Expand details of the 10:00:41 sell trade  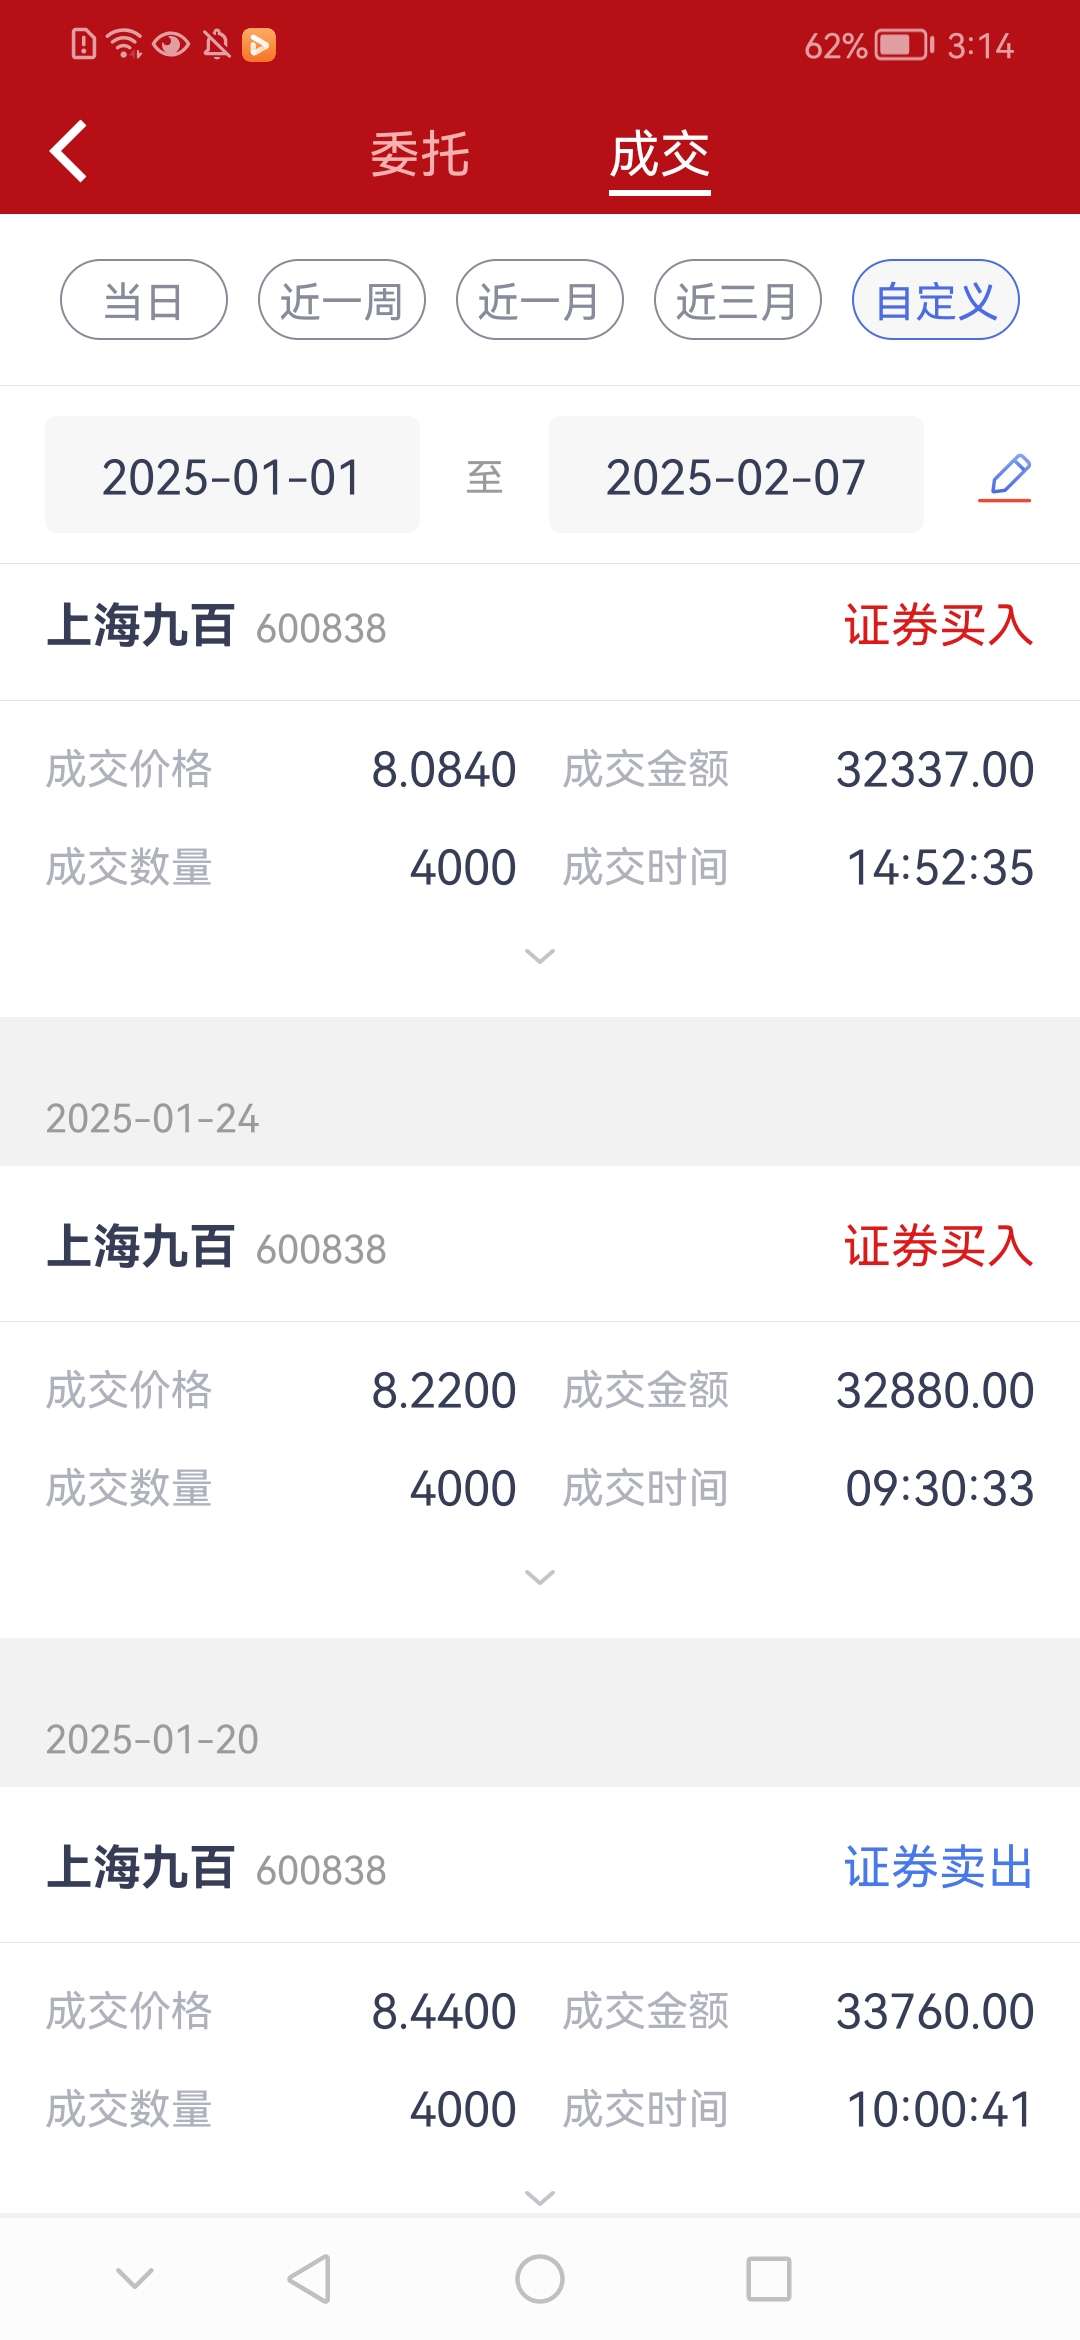pos(540,2198)
